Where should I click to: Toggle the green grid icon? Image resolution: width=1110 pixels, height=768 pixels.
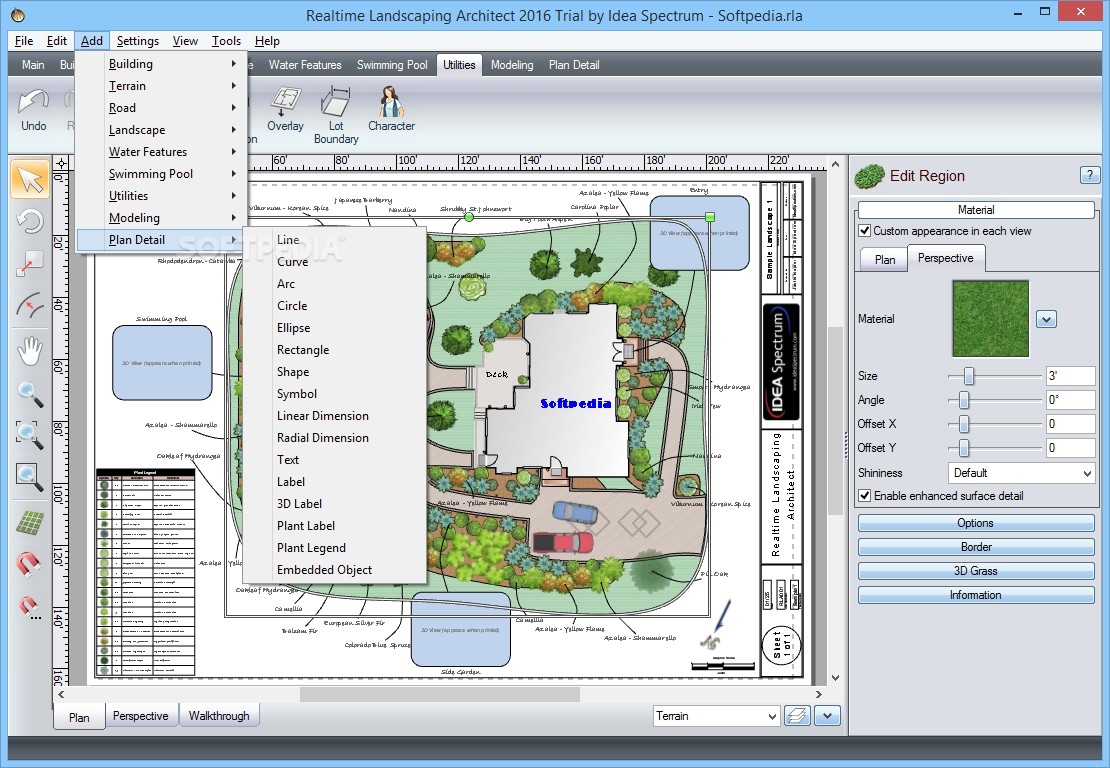(30, 522)
